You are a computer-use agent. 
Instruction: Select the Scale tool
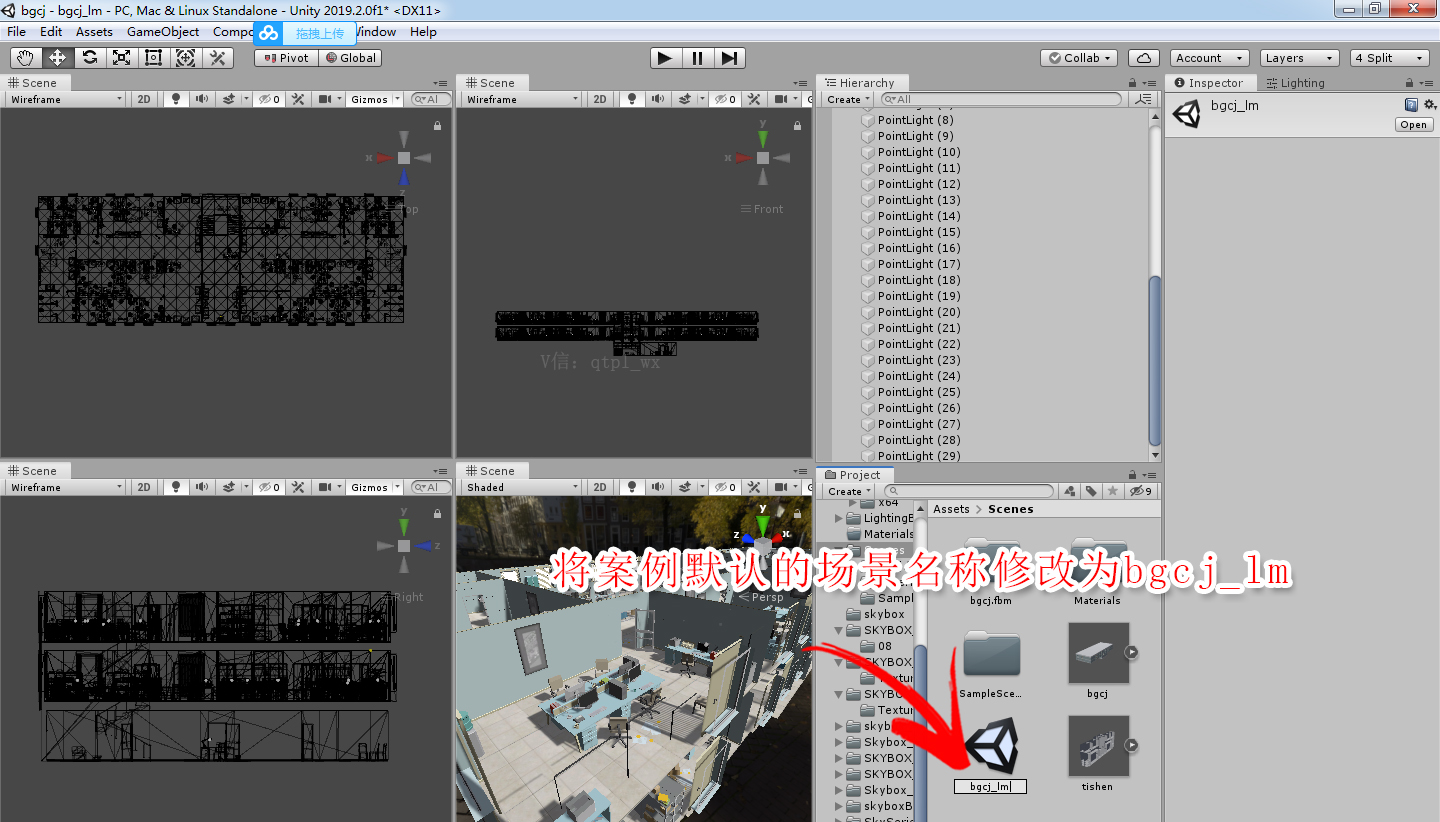point(121,58)
